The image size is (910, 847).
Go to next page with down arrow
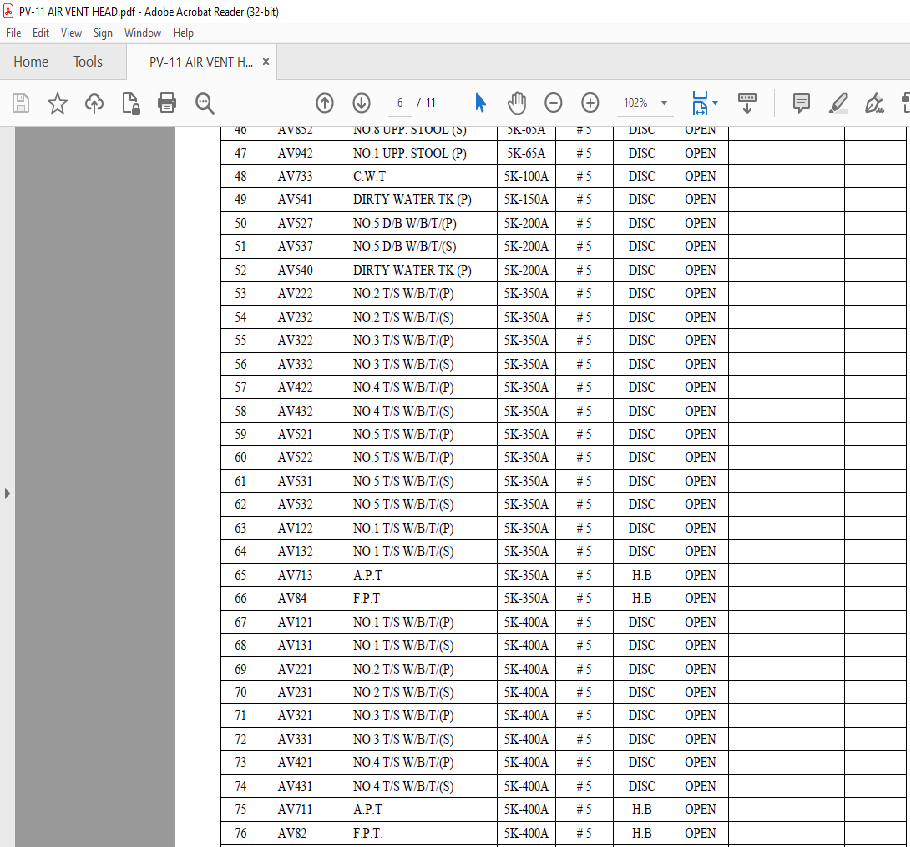pos(361,103)
